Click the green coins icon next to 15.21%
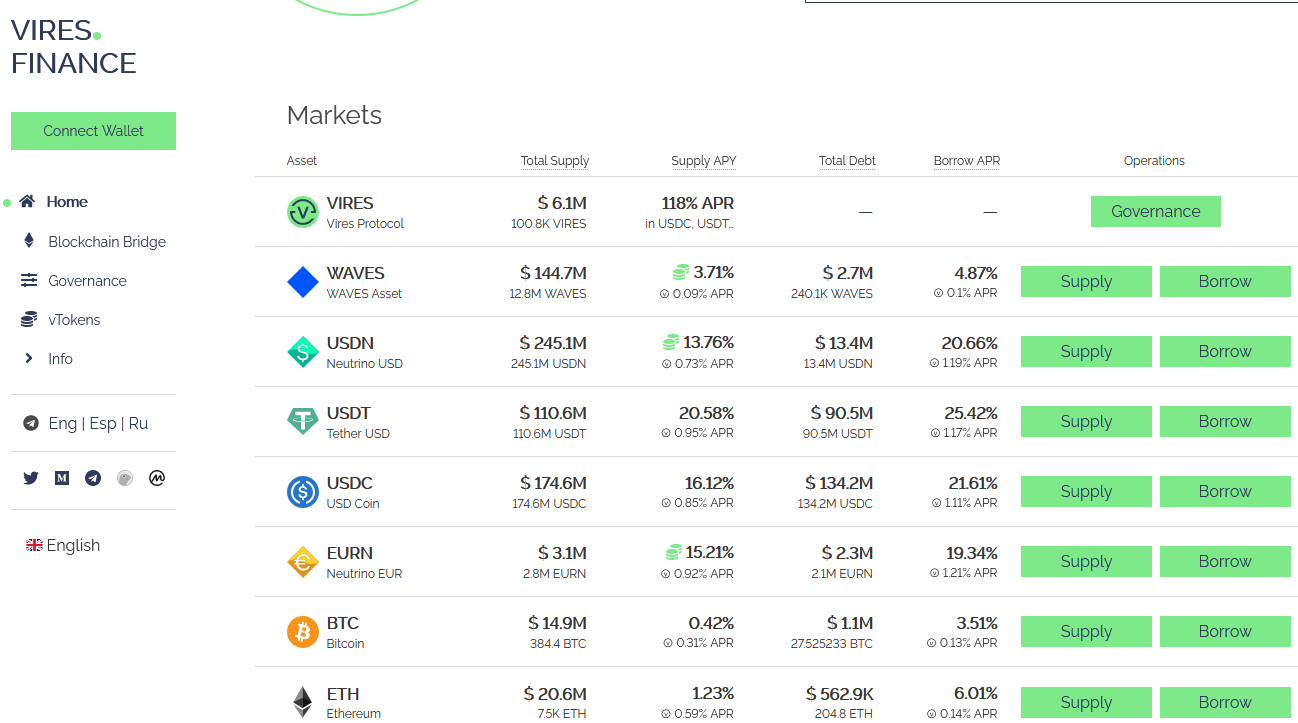The height and width of the screenshot is (723, 1298). [674, 552]
